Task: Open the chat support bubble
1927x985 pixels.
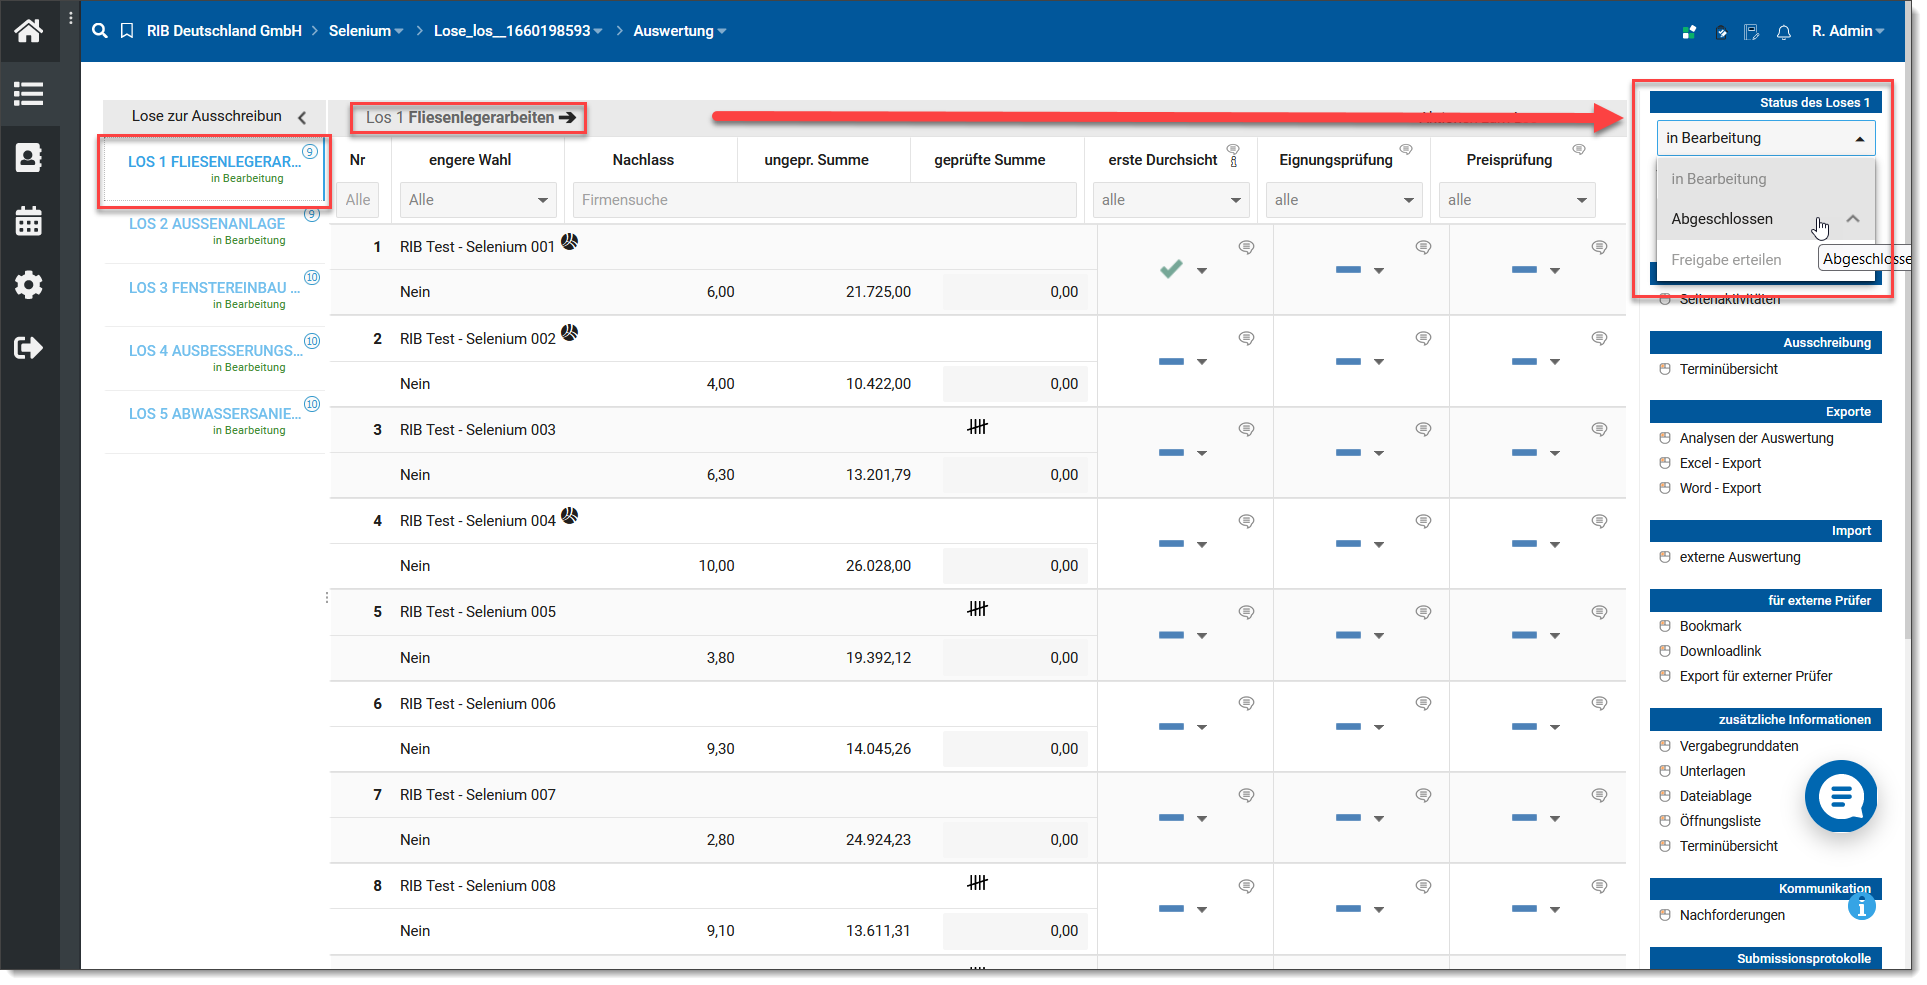Action: [x=1840, y=796]
